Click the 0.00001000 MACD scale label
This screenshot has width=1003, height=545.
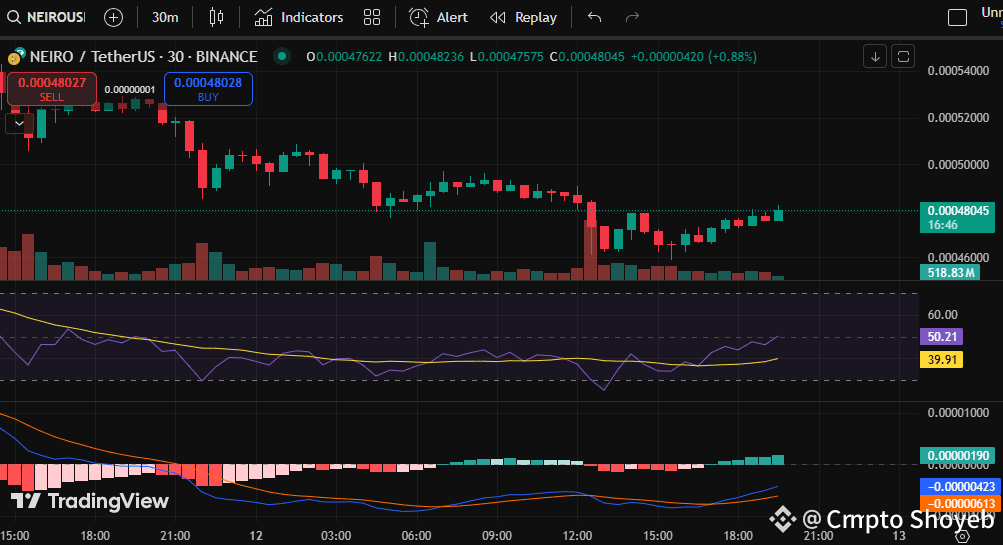click(x=958, y=413)
